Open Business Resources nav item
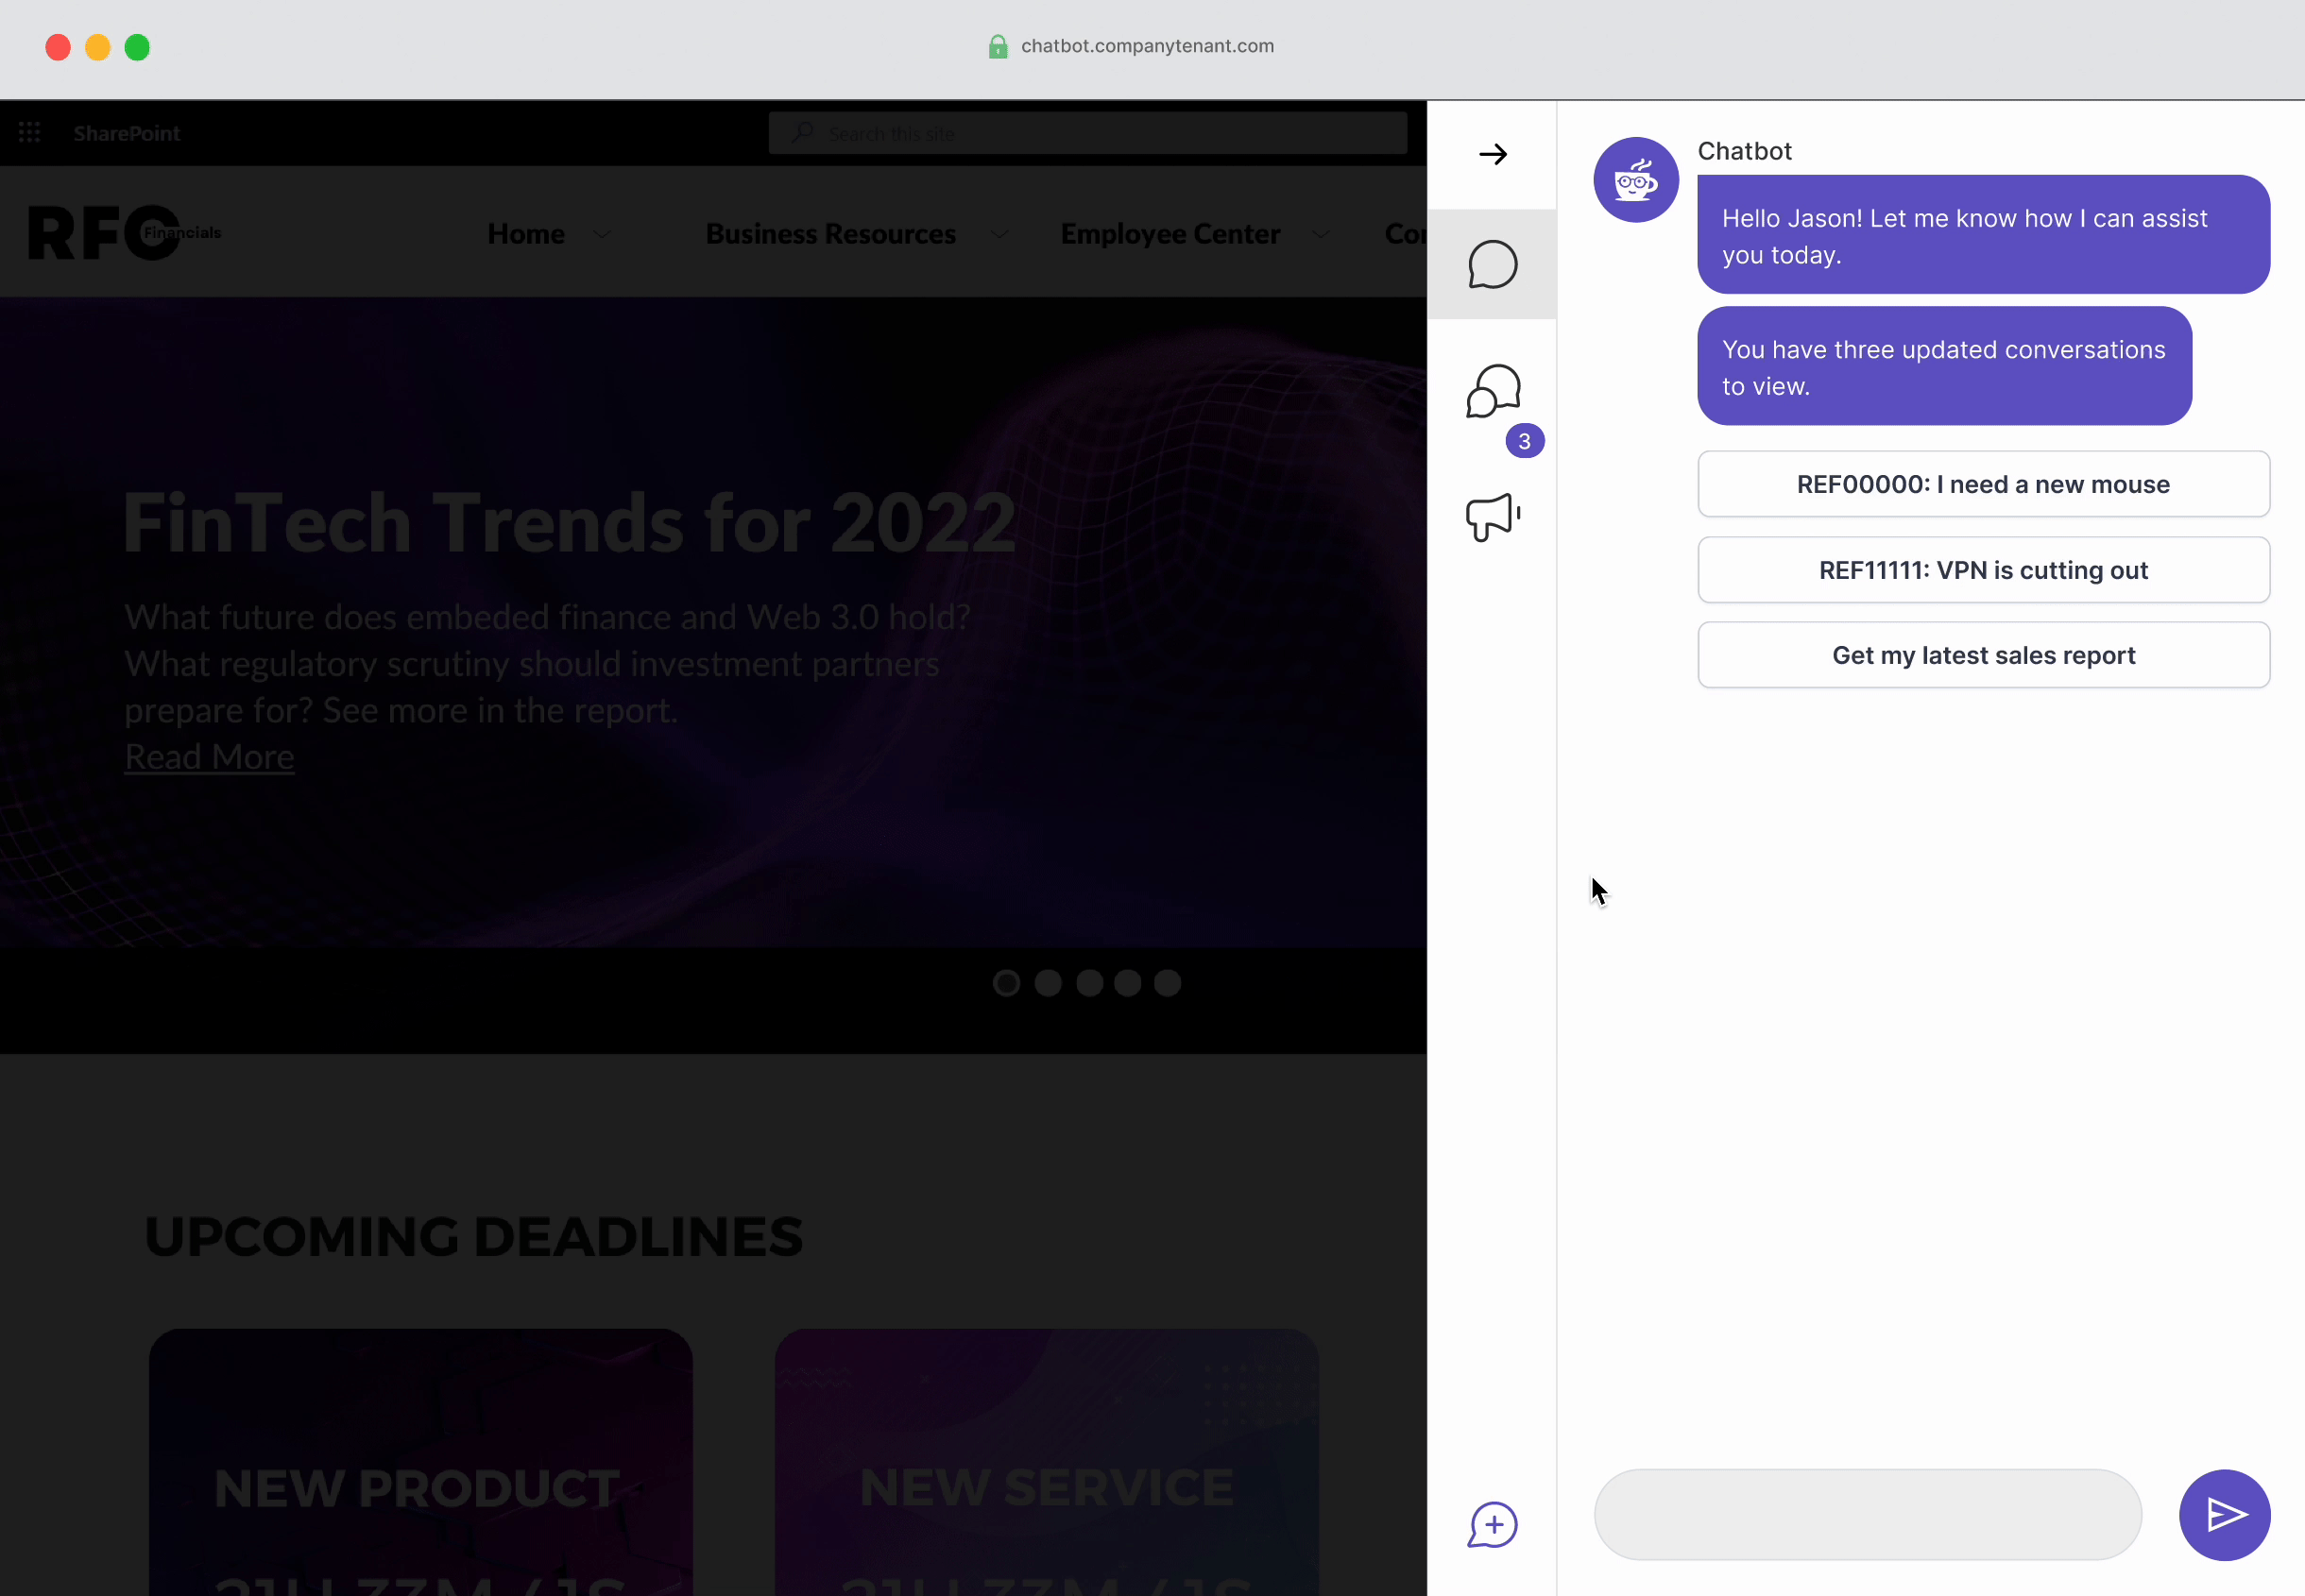2305x1596 pixels. pyautogui.click(x=830, y=234)
